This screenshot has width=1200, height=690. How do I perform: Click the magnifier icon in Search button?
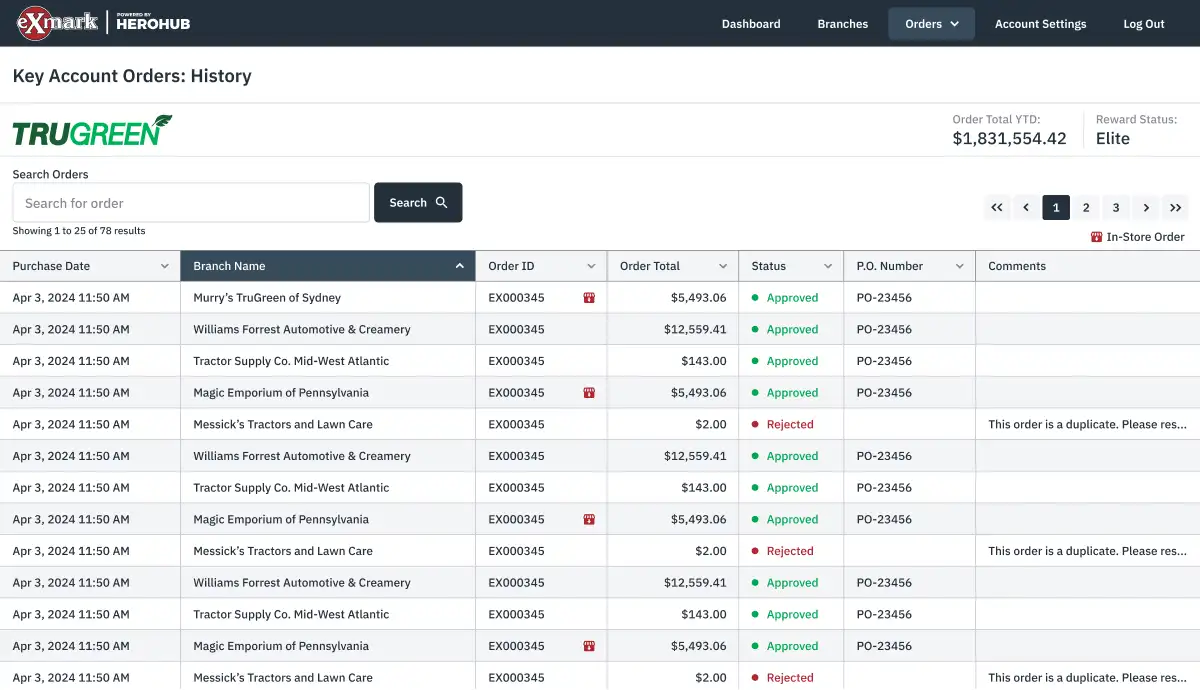pos(441,203)
